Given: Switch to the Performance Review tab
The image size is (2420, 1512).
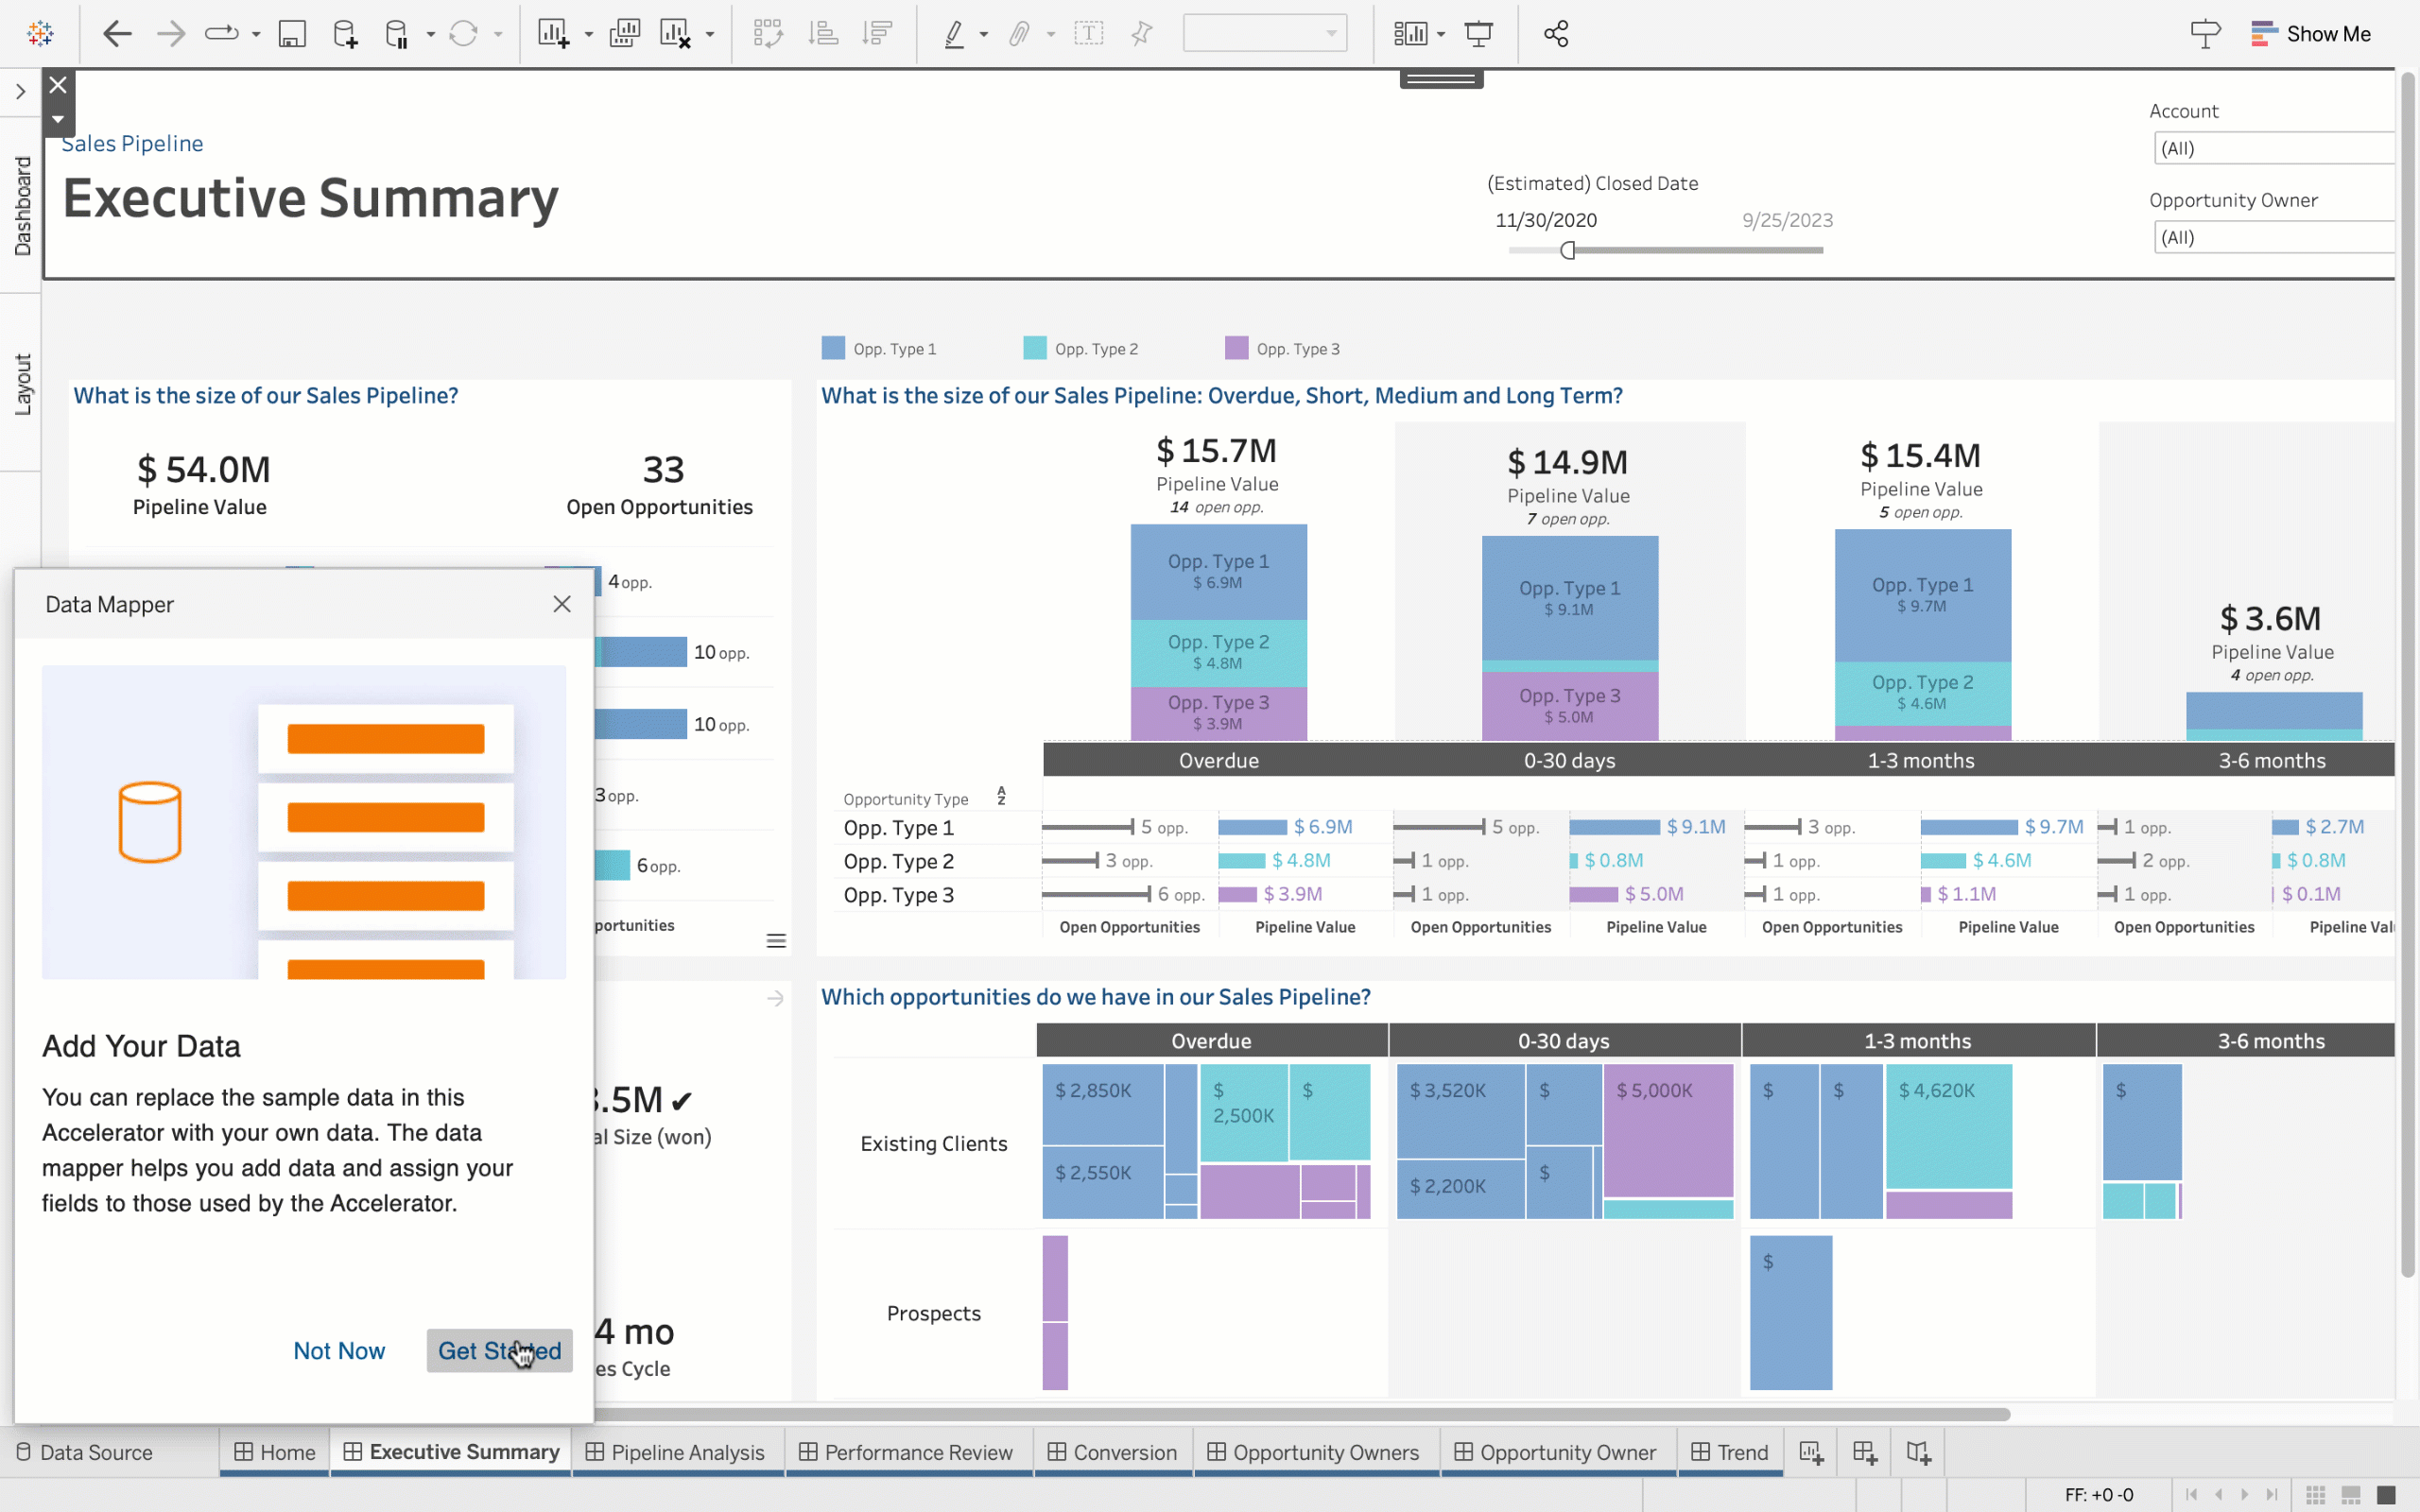Looking at the screenshot, I should tap(916, 1451).
